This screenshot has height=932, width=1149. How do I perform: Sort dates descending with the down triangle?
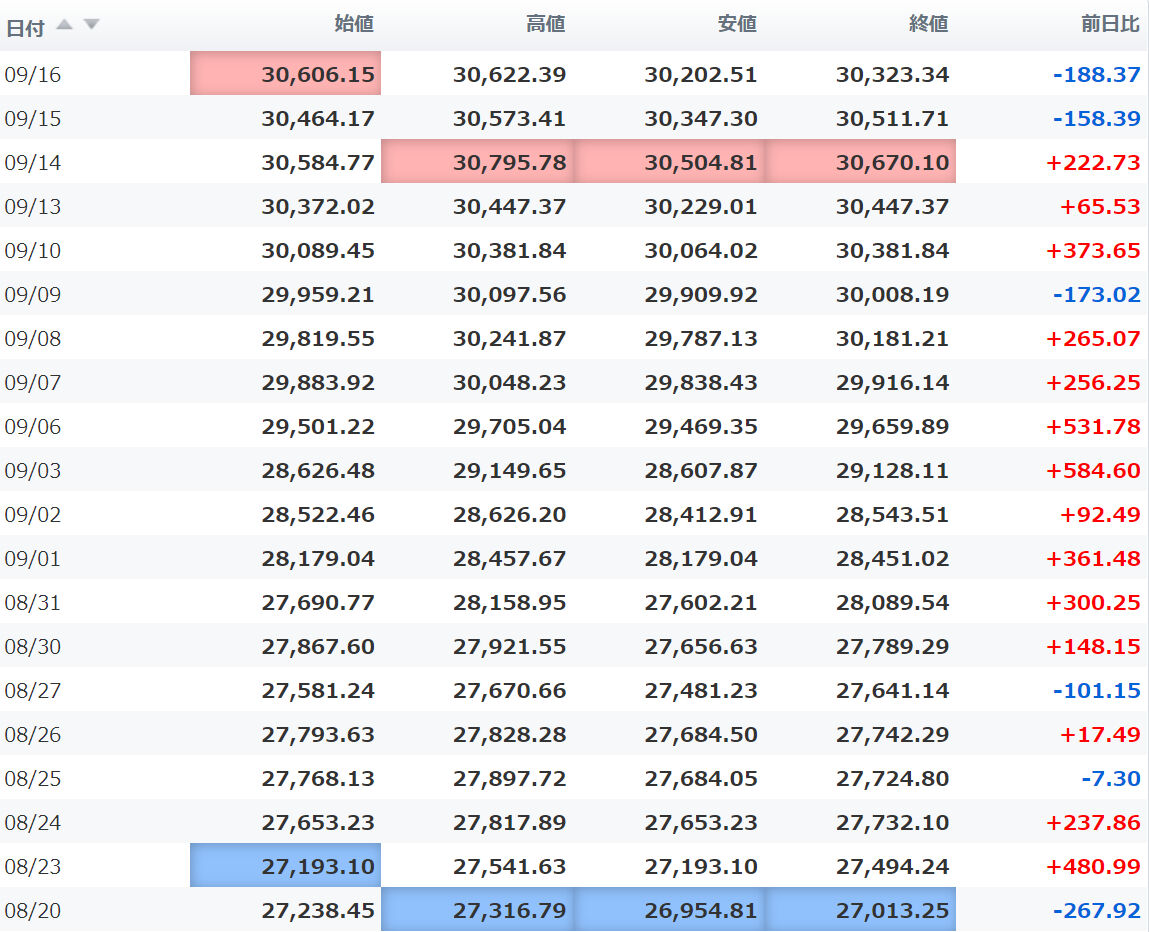click(x=91, y=24)
